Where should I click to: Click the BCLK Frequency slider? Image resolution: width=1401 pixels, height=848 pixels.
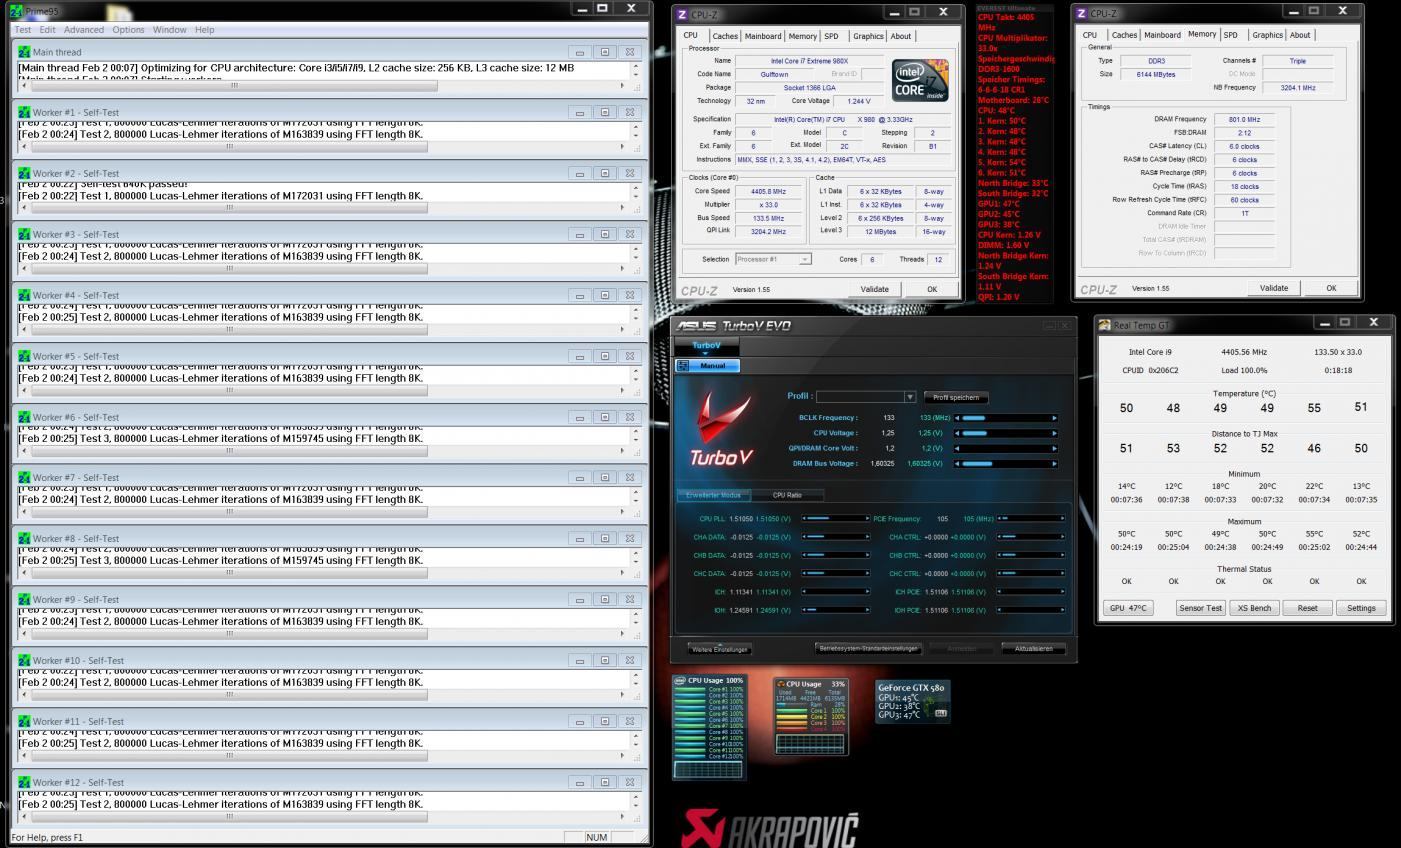[1006, 418]
